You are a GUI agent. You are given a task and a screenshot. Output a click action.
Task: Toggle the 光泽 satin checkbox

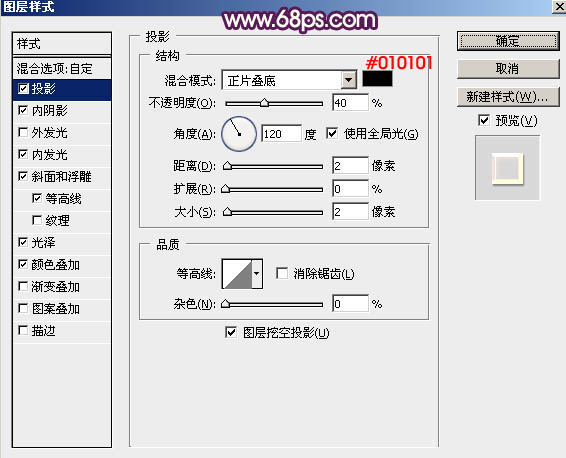coord(23,242)
